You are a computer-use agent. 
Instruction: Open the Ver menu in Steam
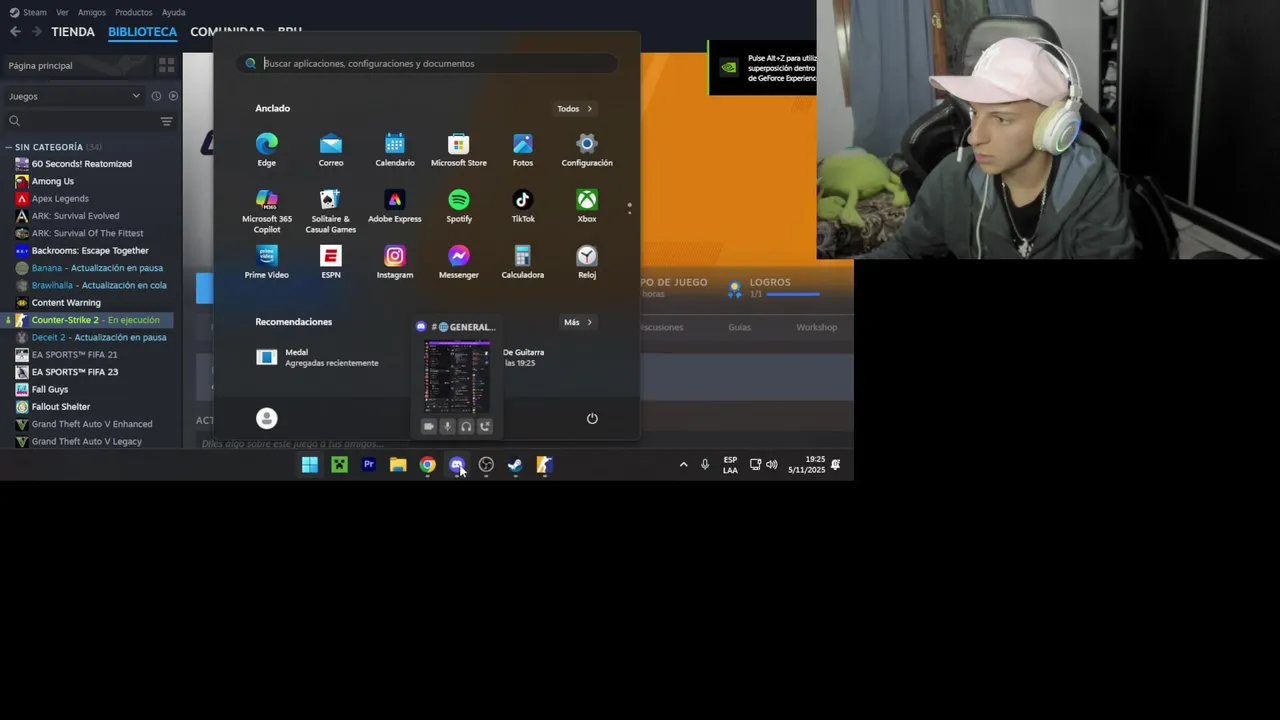(62, 12)
